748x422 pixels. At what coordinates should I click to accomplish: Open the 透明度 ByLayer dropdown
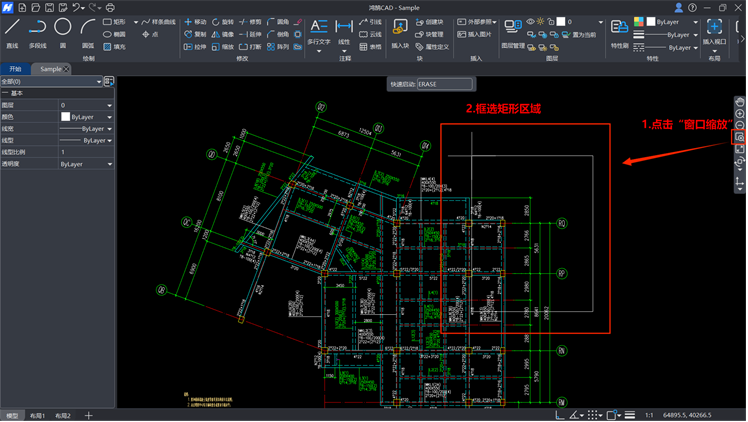click(87, 164)
